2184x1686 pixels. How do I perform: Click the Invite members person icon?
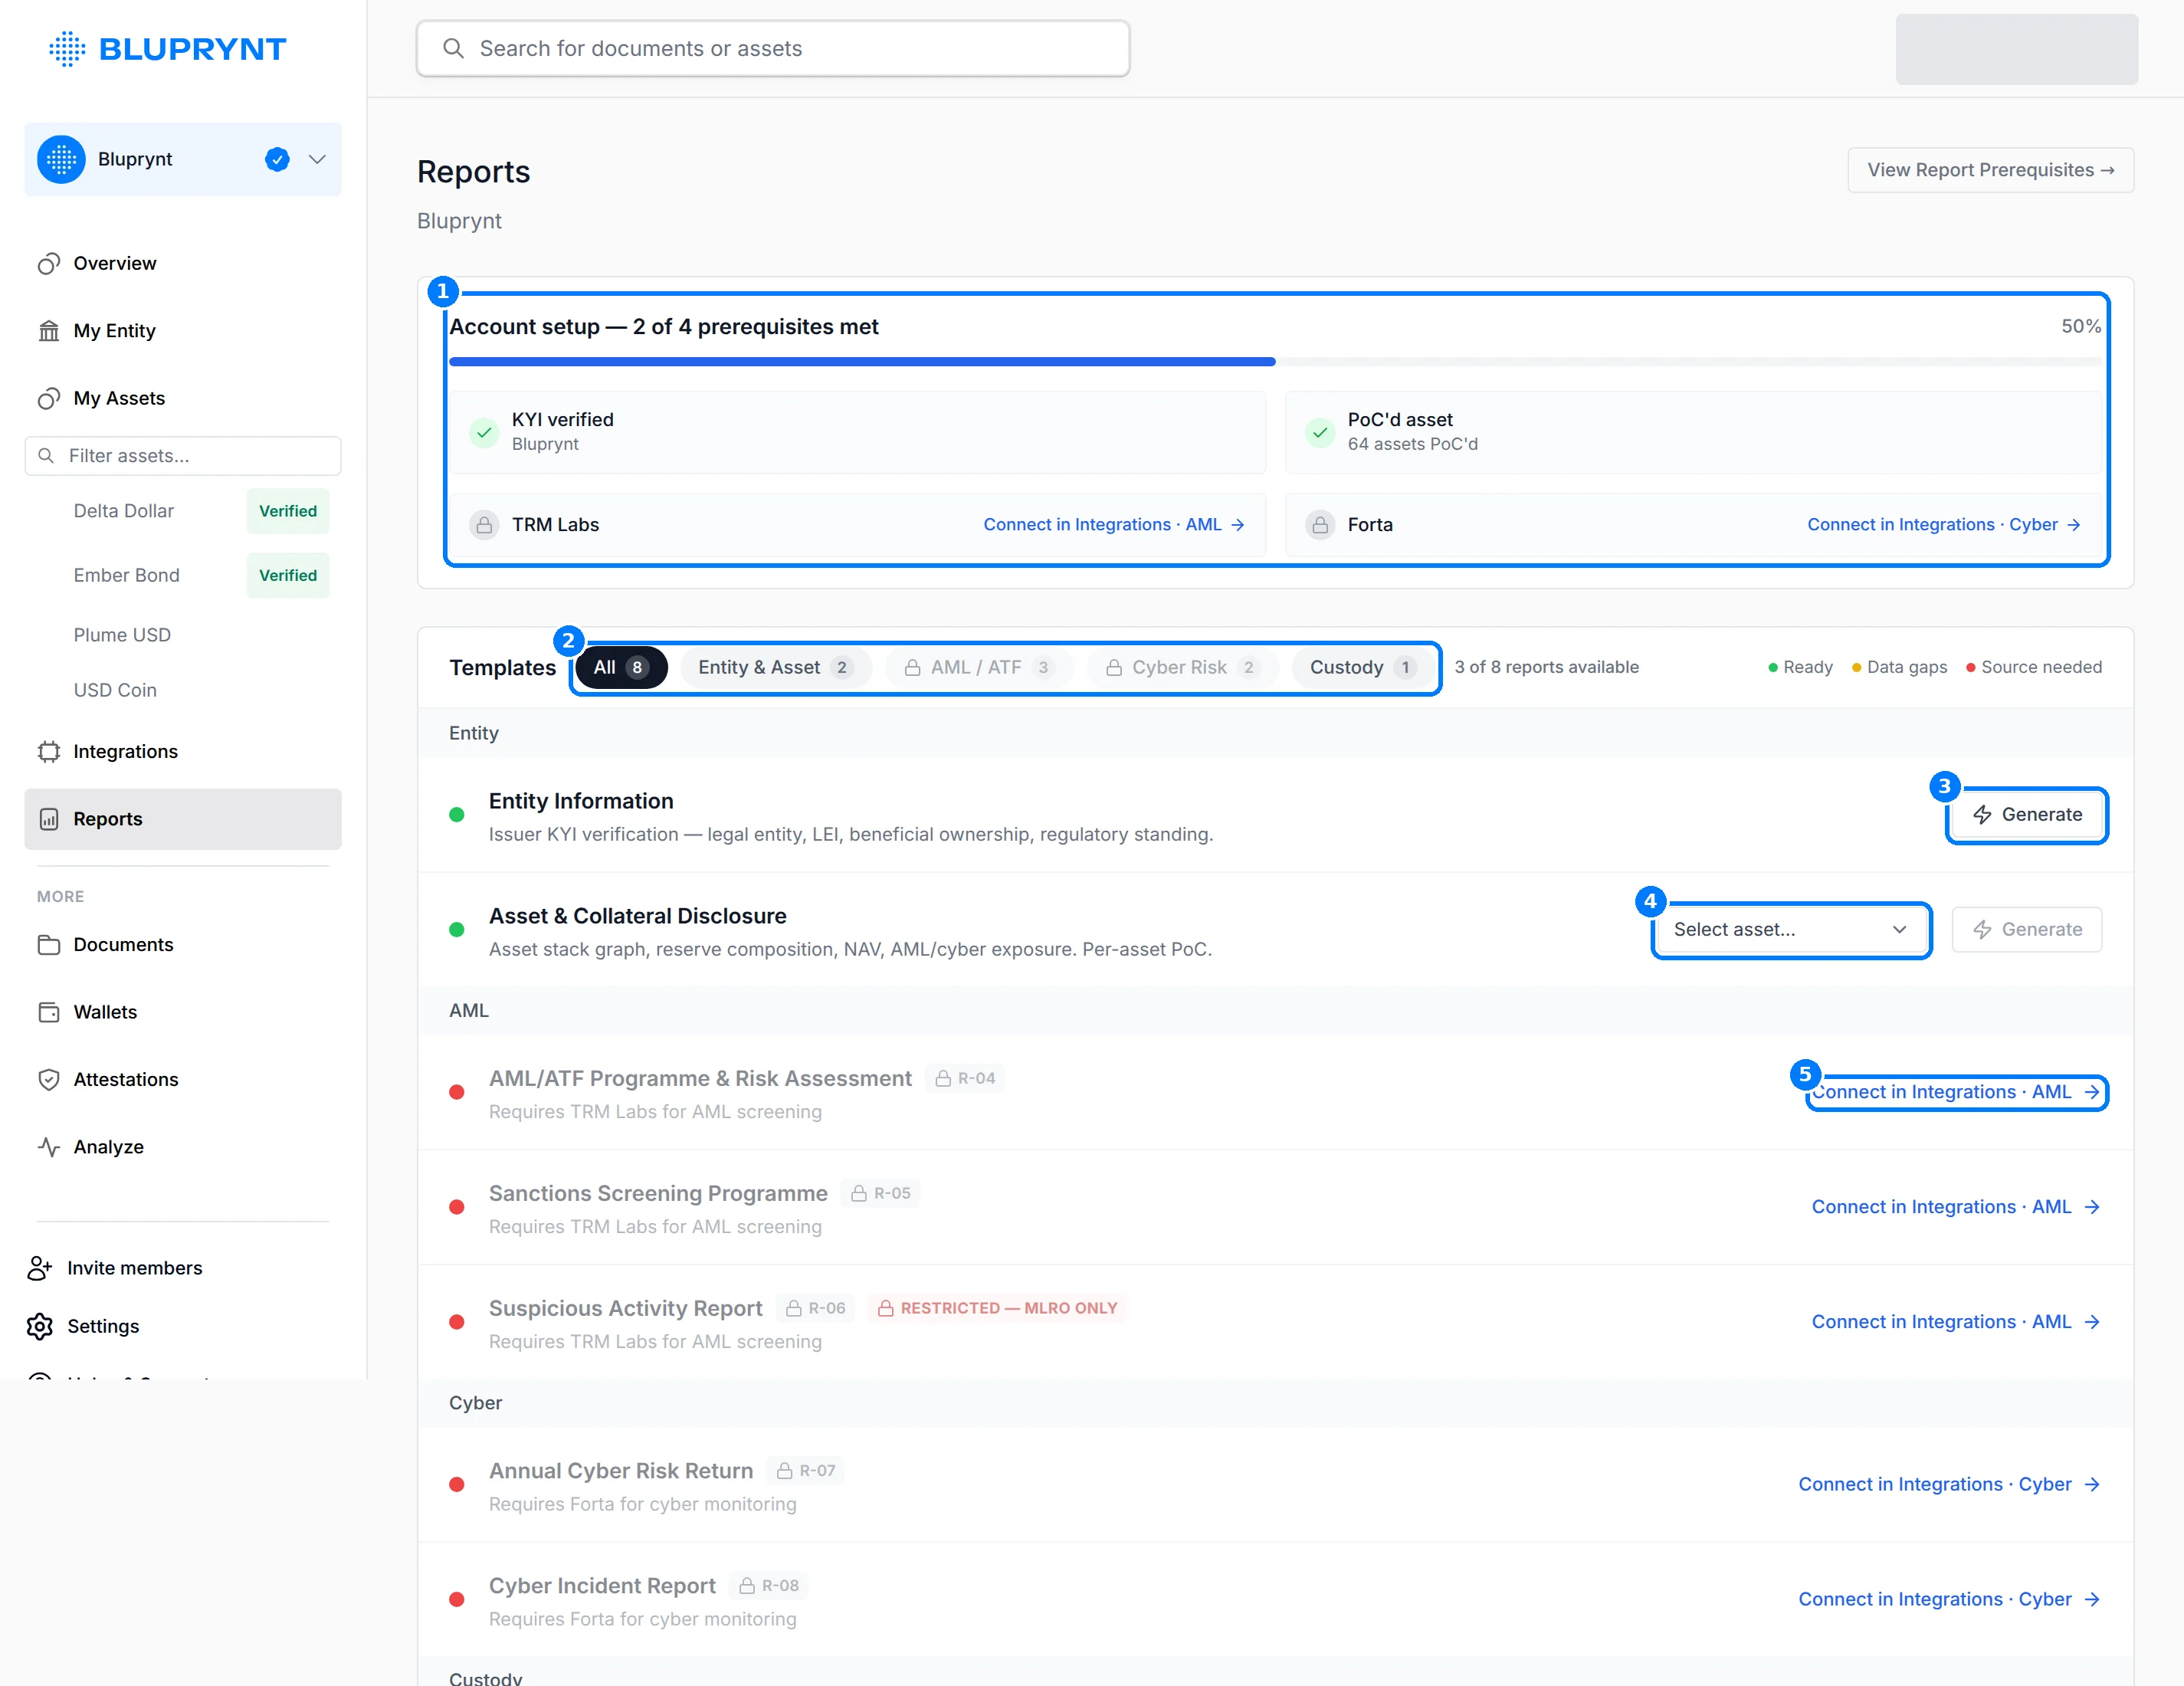point(39,1268)
